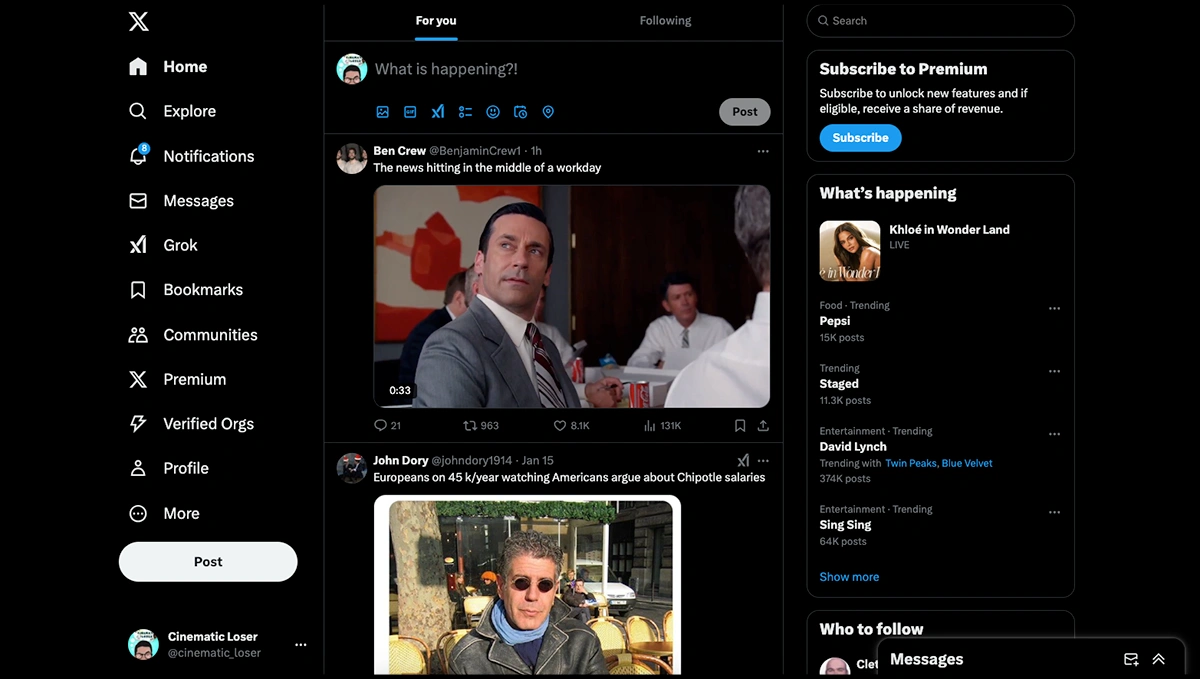This screenshot has width=1200, height=679.
Task: Add a GIF using the GIF icon
Action: pos(410,112)
